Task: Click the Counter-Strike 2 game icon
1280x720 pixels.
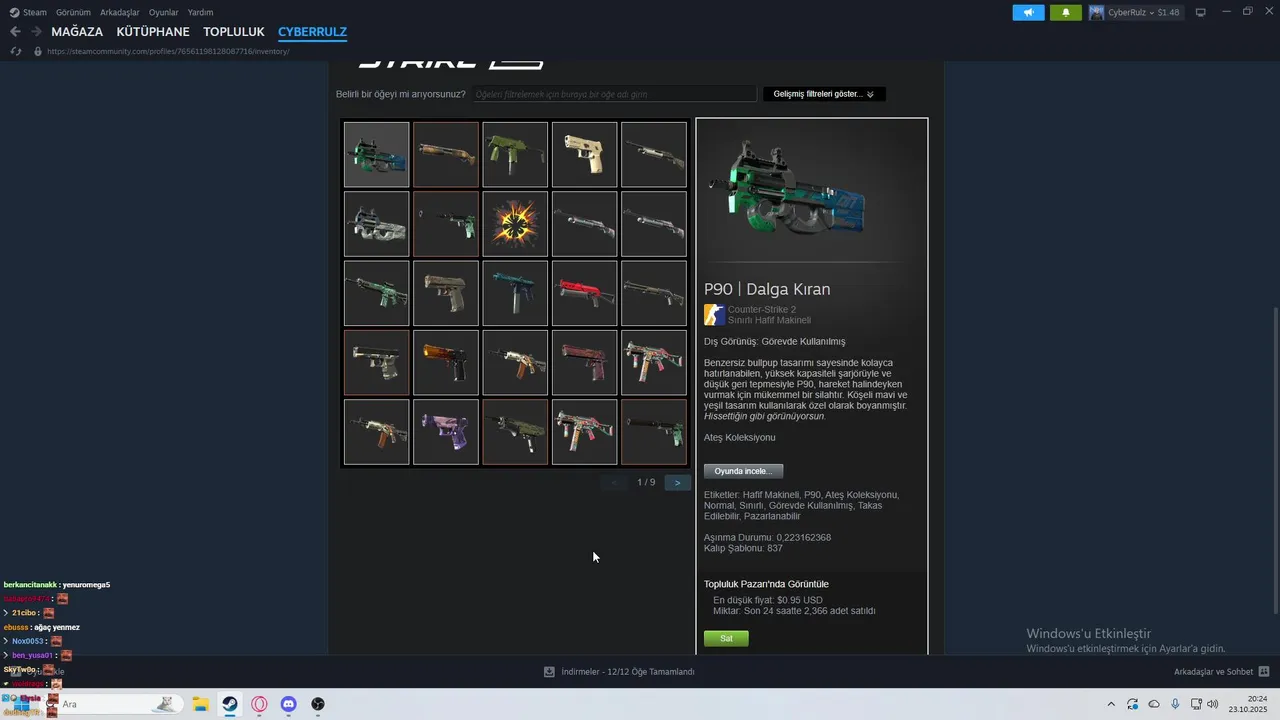Action: (714, 315)
